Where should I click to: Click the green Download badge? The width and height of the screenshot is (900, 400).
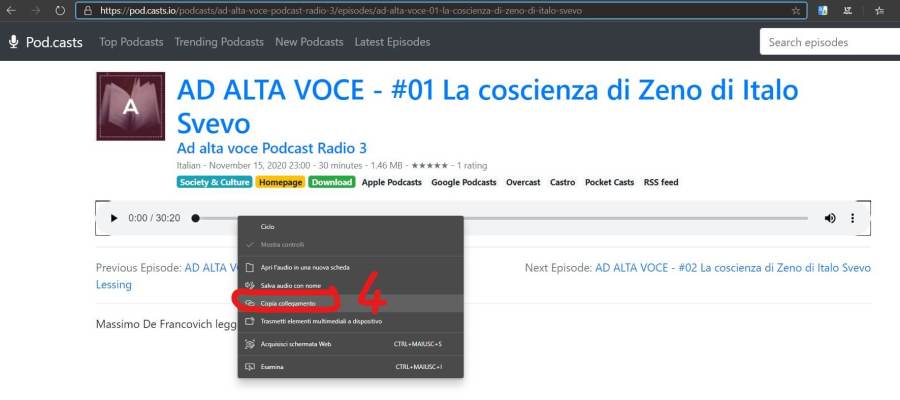[332, 182]
